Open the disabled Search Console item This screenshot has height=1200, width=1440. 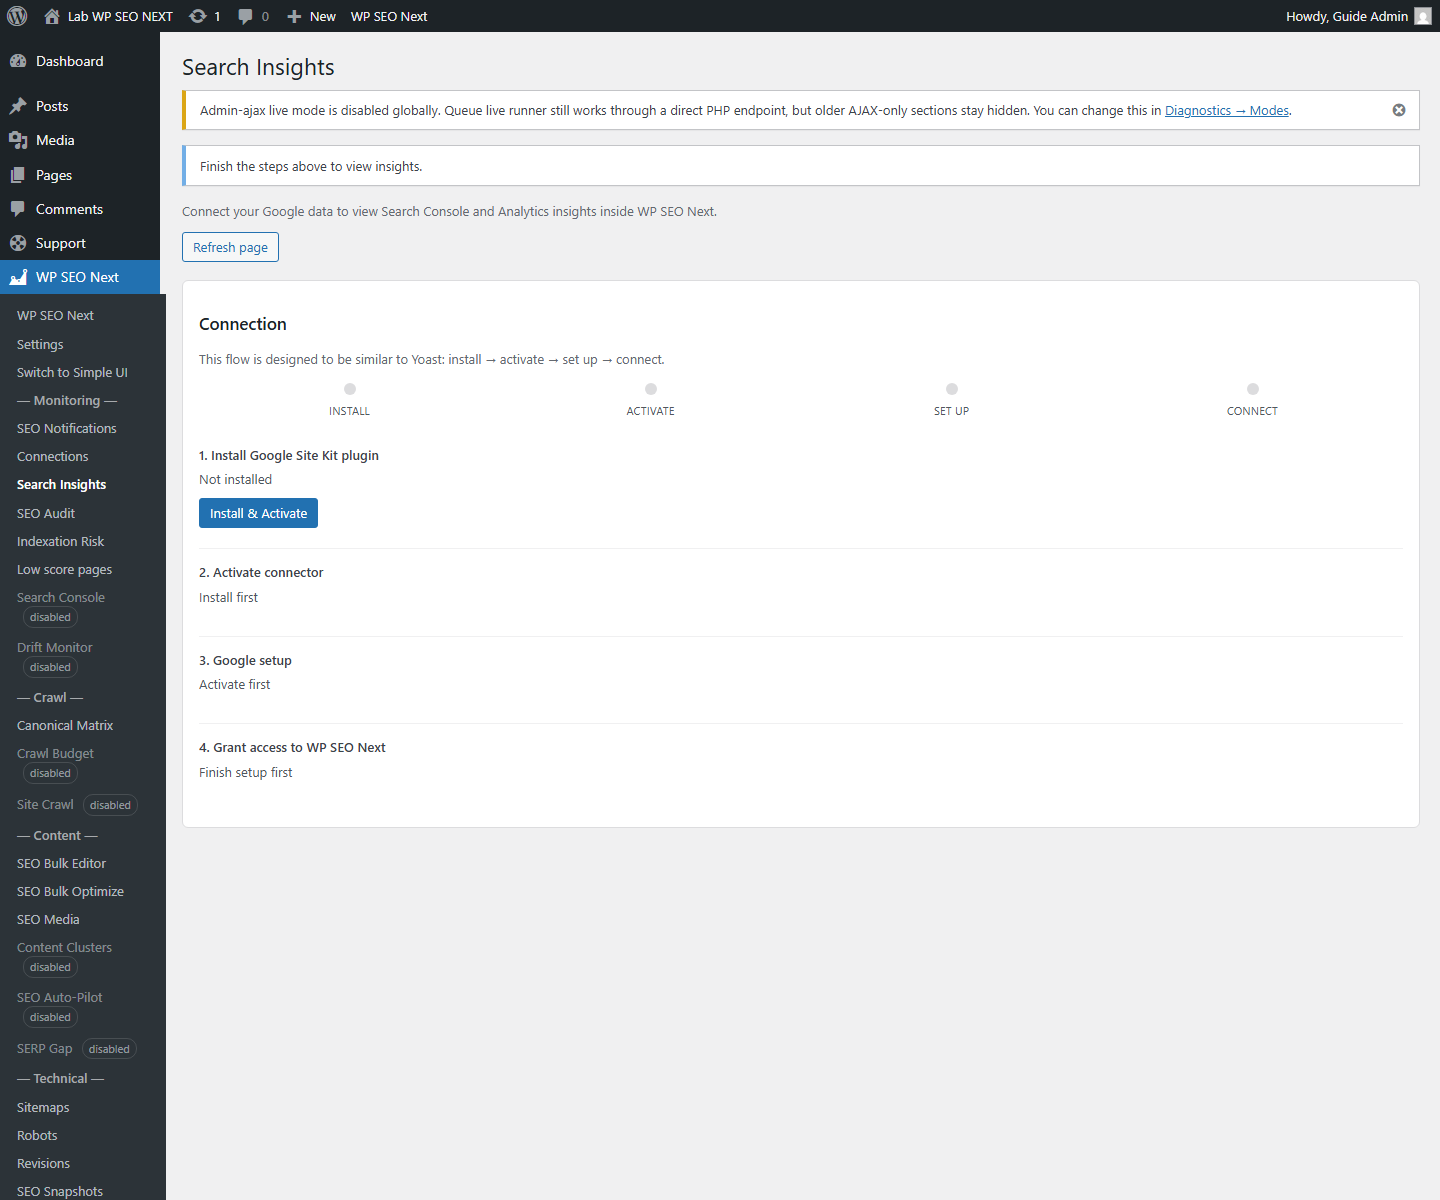(60, 606)
